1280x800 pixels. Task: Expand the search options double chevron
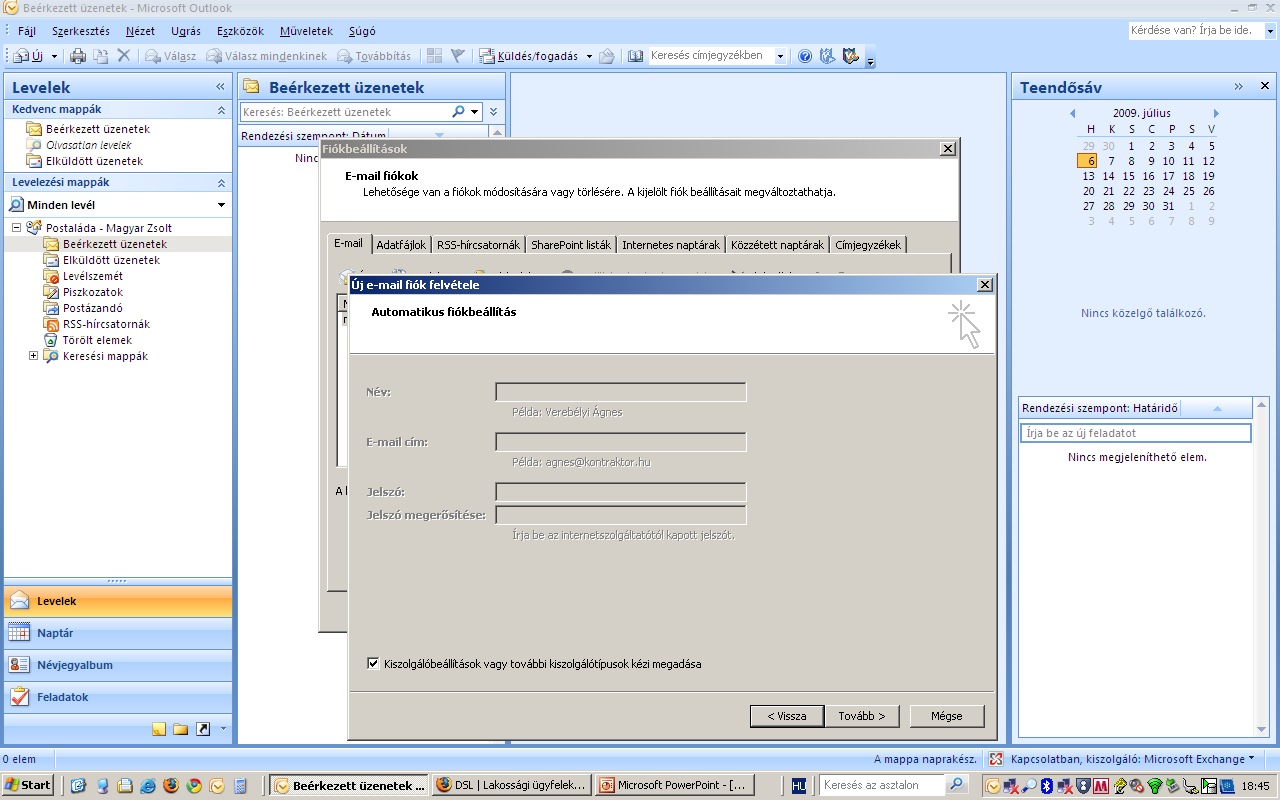click(x=493, y=112)
